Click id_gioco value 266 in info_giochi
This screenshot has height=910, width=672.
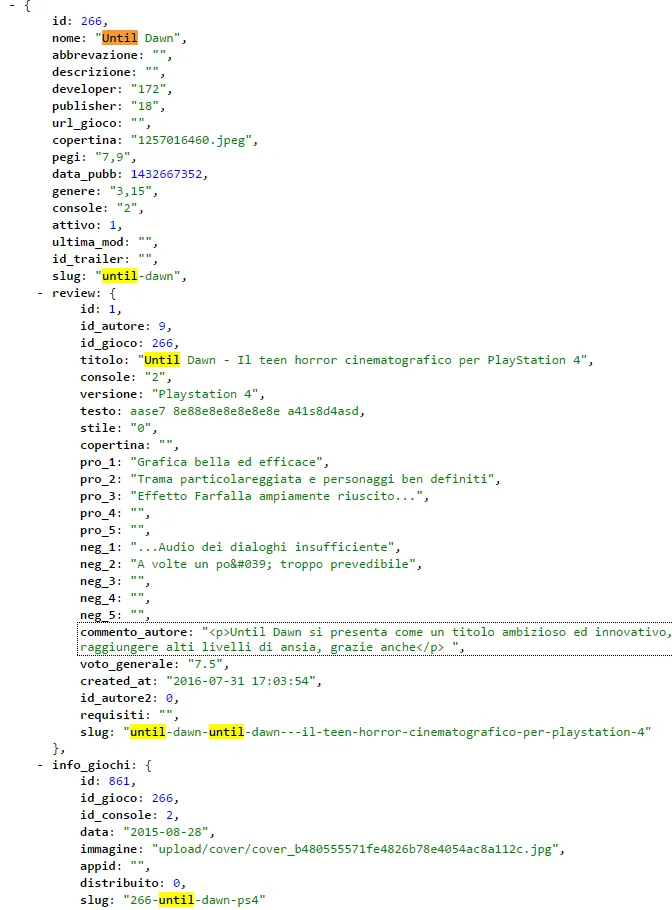[162, 799]
